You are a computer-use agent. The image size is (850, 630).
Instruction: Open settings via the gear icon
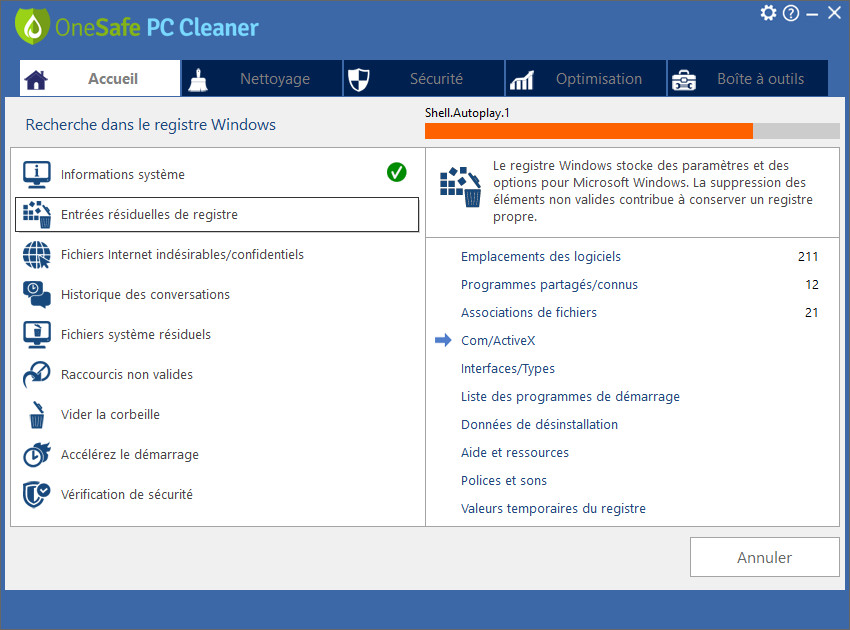click(x=768, y=12)
